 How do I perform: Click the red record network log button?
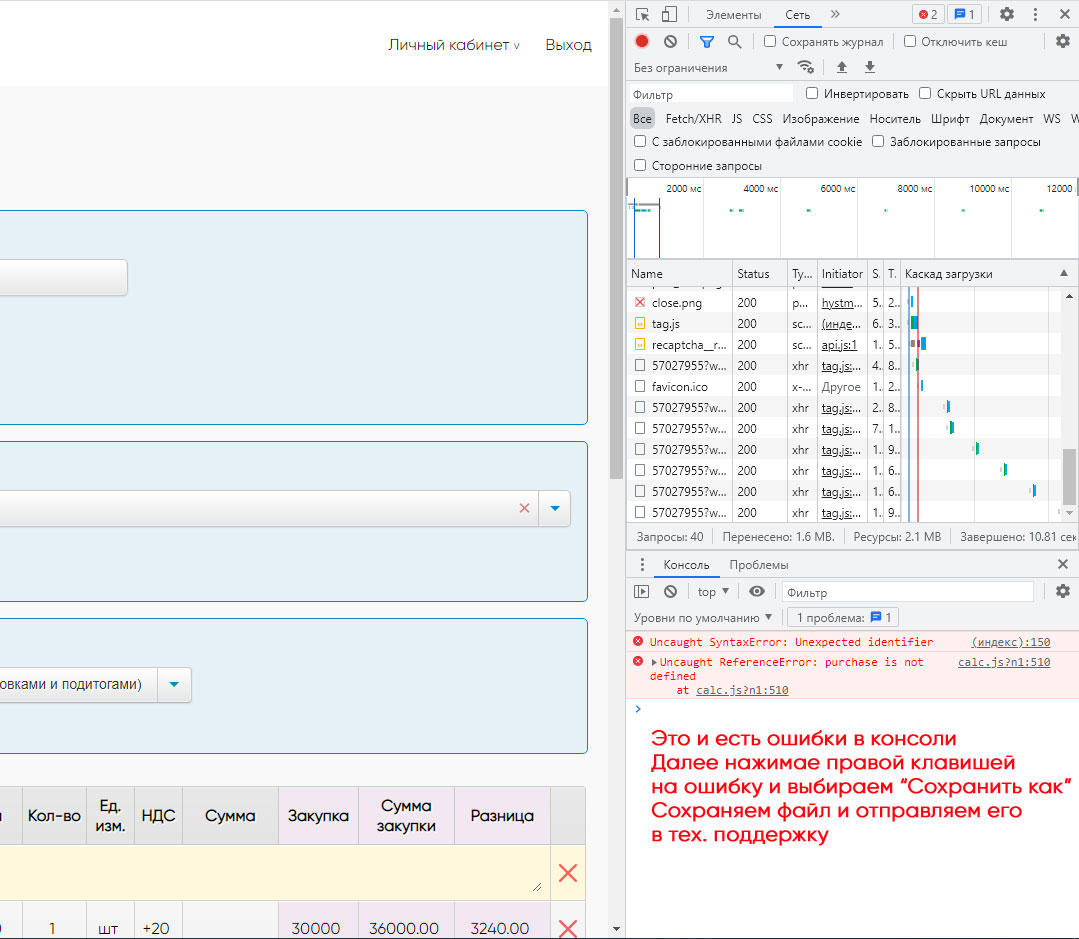tap(642, 41)
